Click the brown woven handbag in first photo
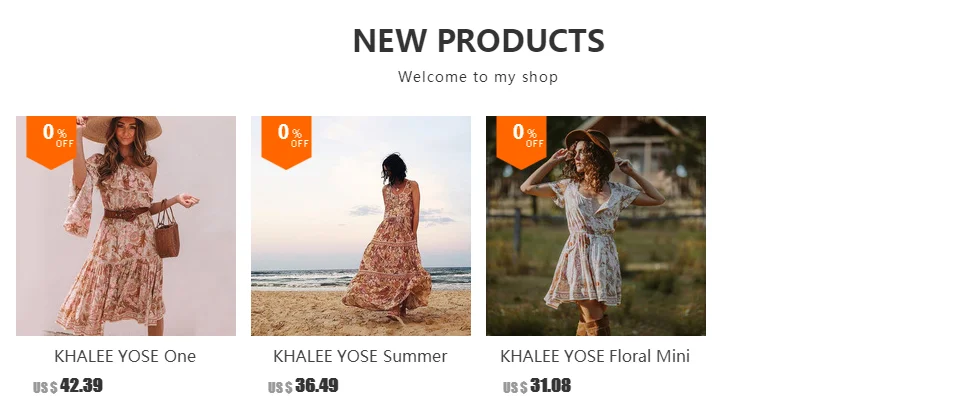Viewport: 958px width, 406px height. pyautogui.click(x=167, y=230)
